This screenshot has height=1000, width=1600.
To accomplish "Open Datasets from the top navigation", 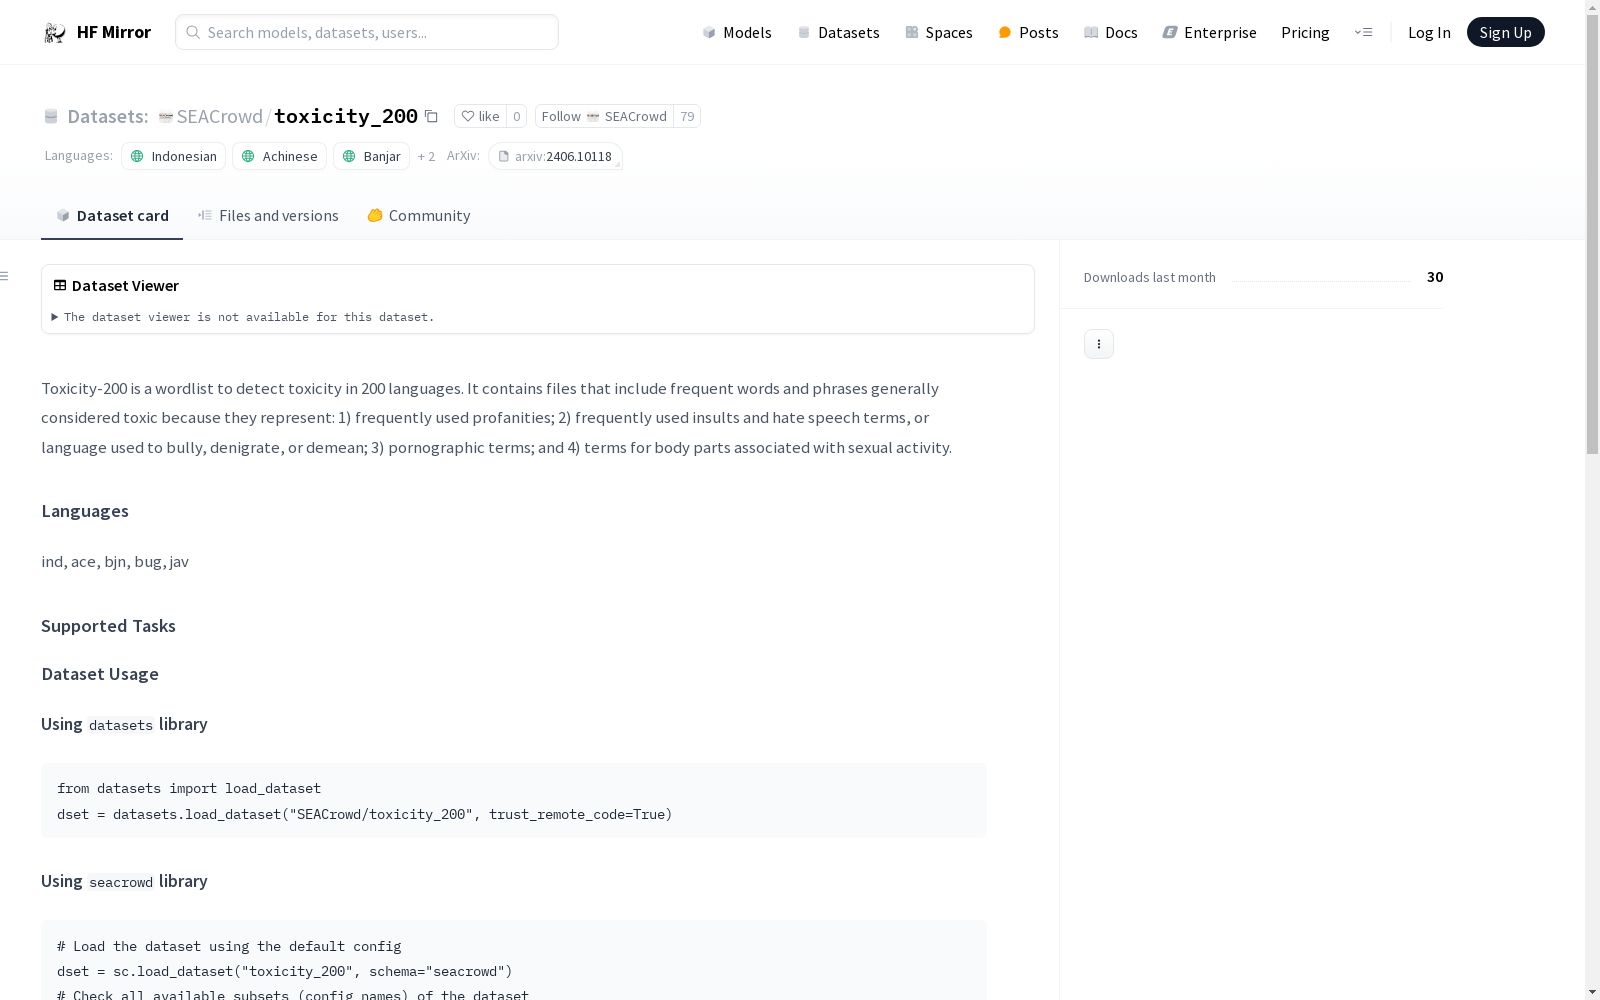I will 838,32.
